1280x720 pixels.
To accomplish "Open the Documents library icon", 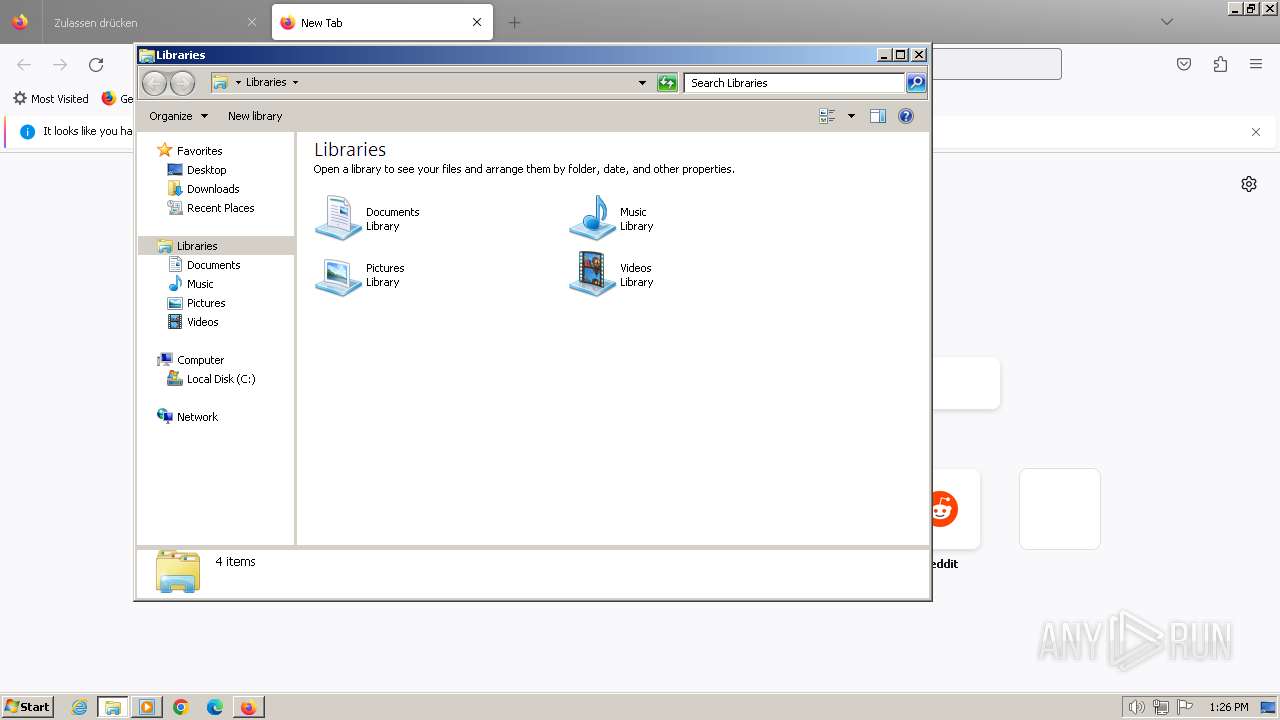I will click(338, 218).
